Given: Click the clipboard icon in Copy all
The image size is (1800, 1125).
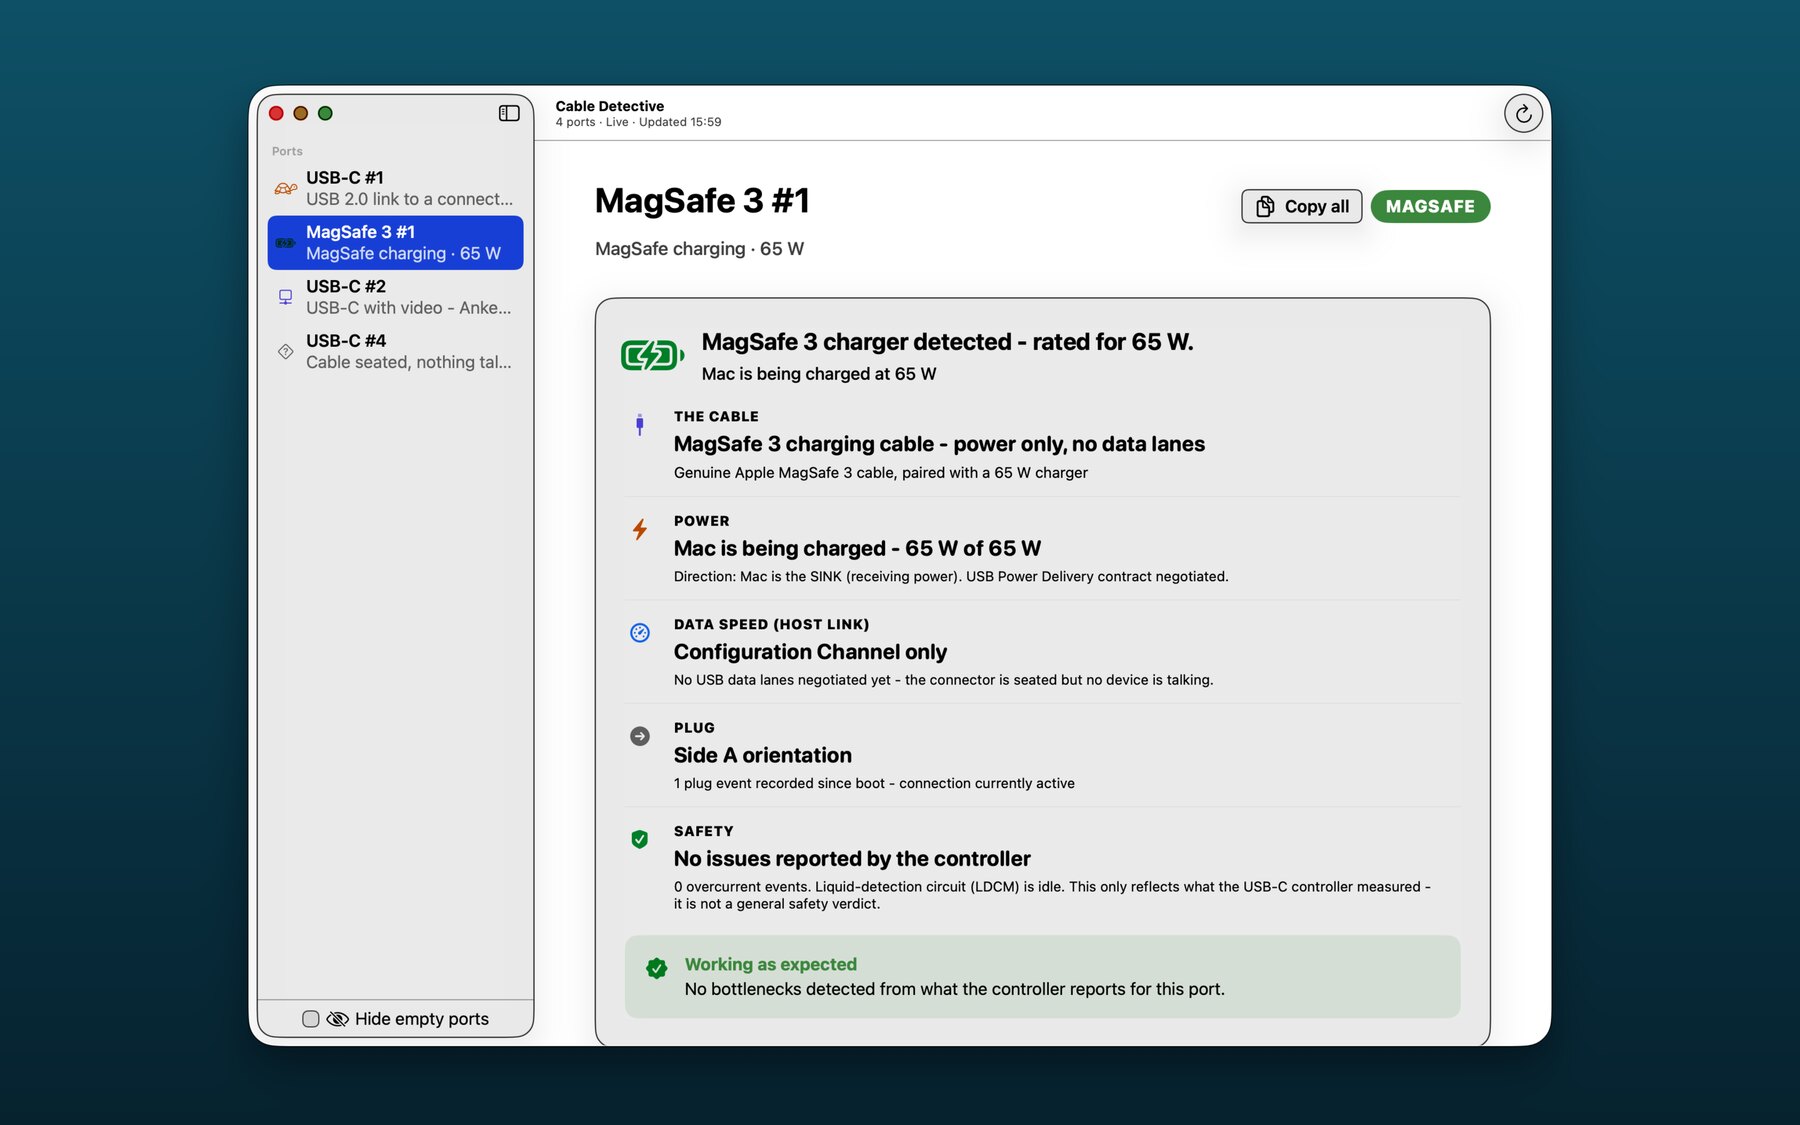Looking at the screenshot, I should [1265, 206].
